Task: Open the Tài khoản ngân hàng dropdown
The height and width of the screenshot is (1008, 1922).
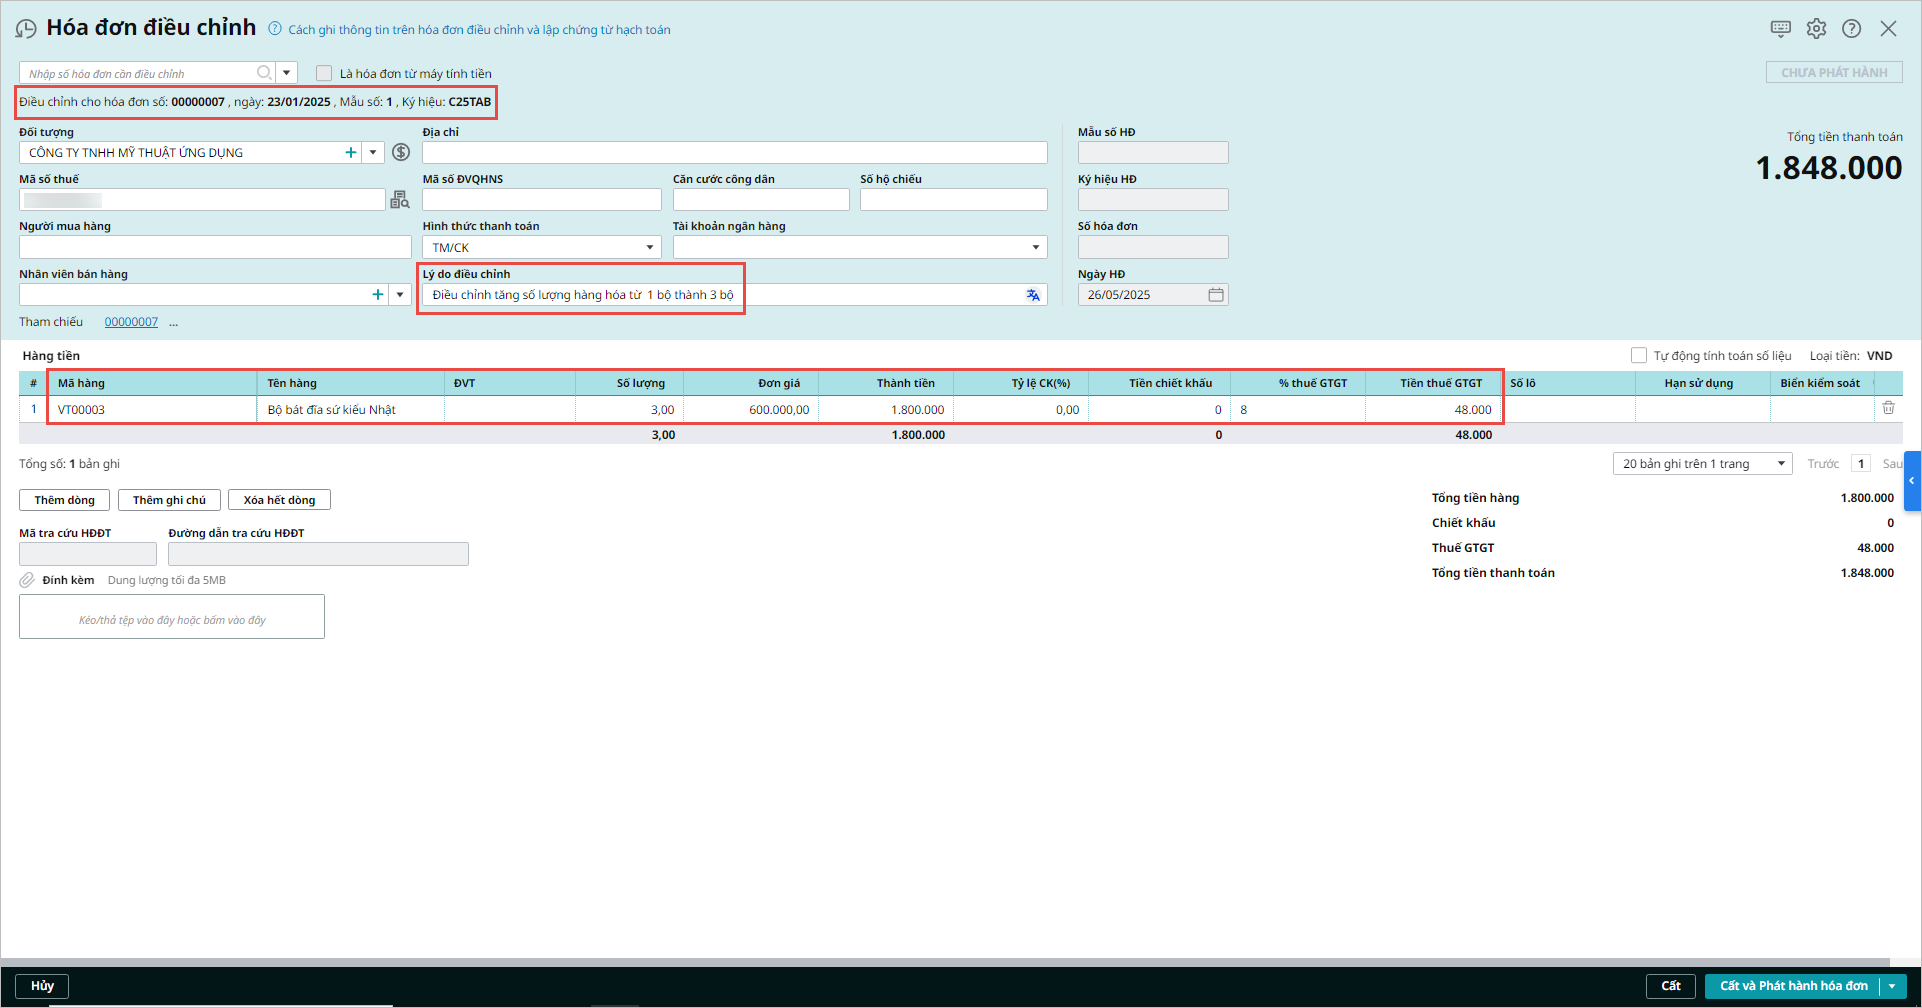Action: point(1035,247)
